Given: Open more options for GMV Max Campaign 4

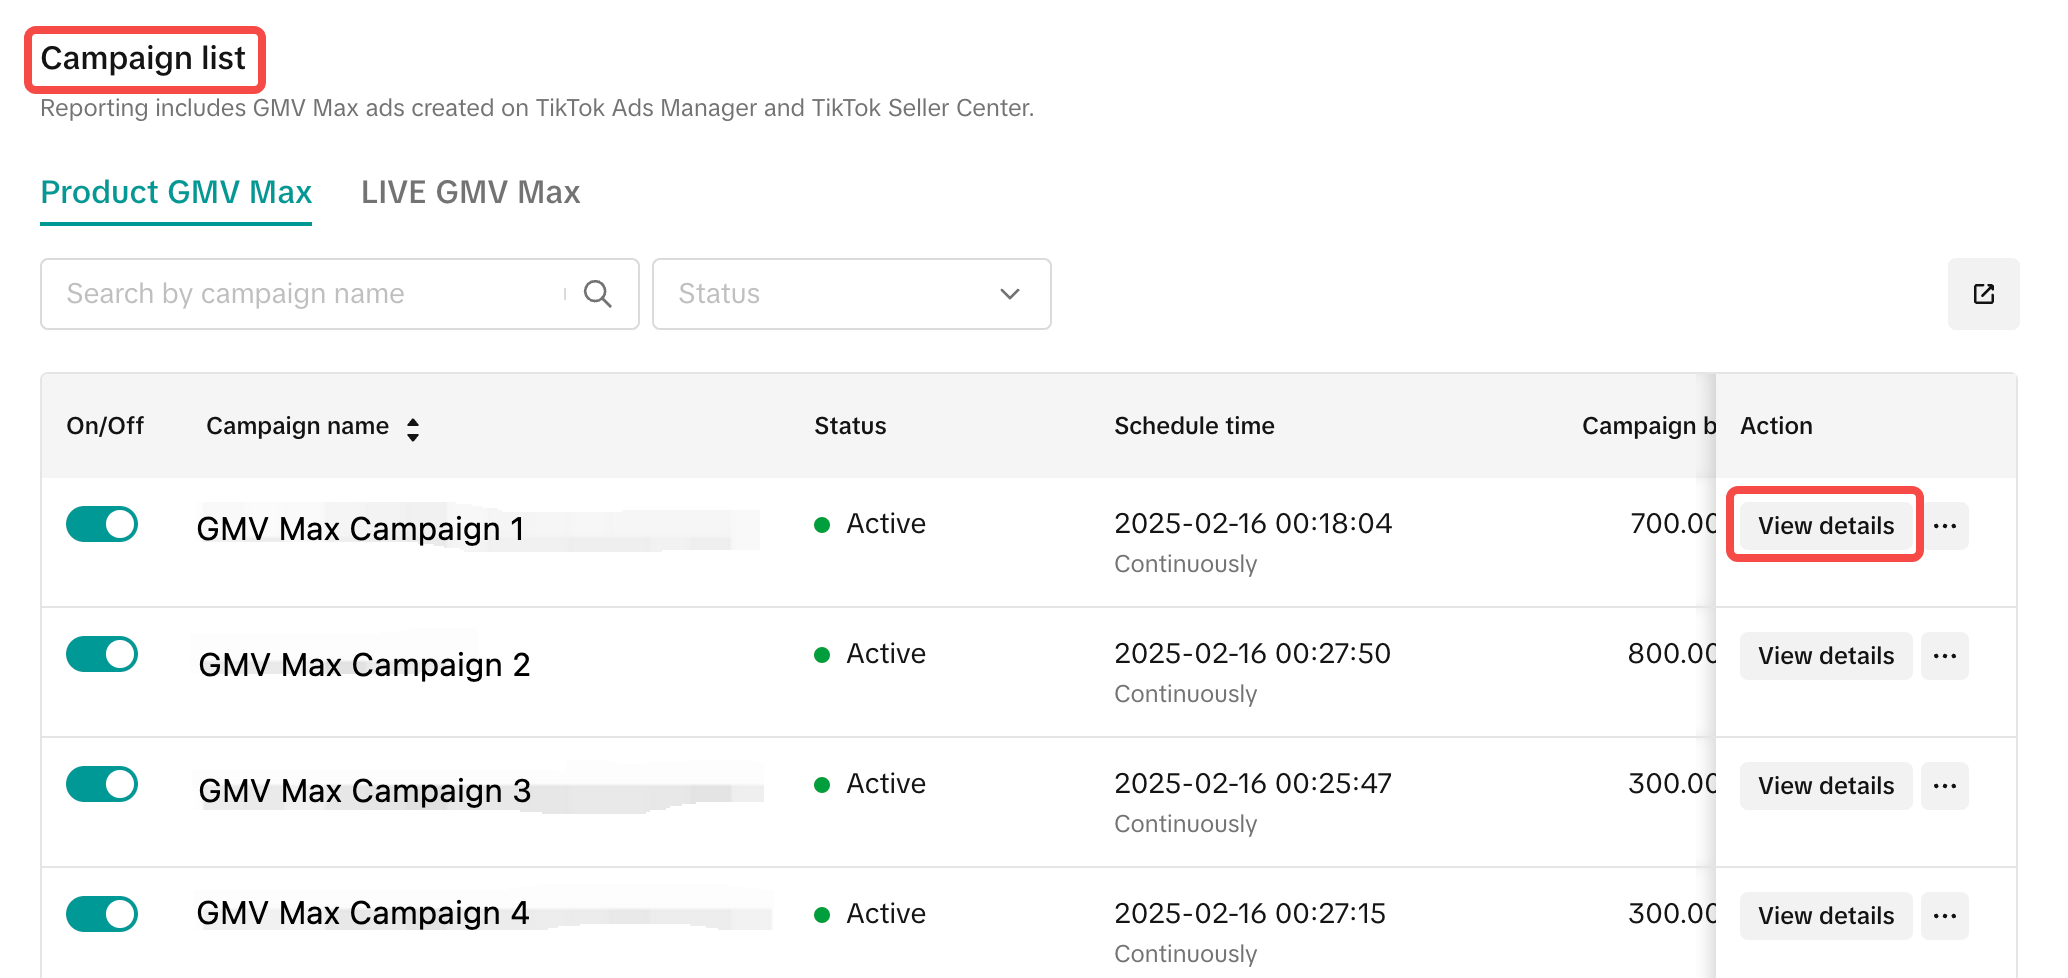Looking at the screenshot, I should (1944, 916).
